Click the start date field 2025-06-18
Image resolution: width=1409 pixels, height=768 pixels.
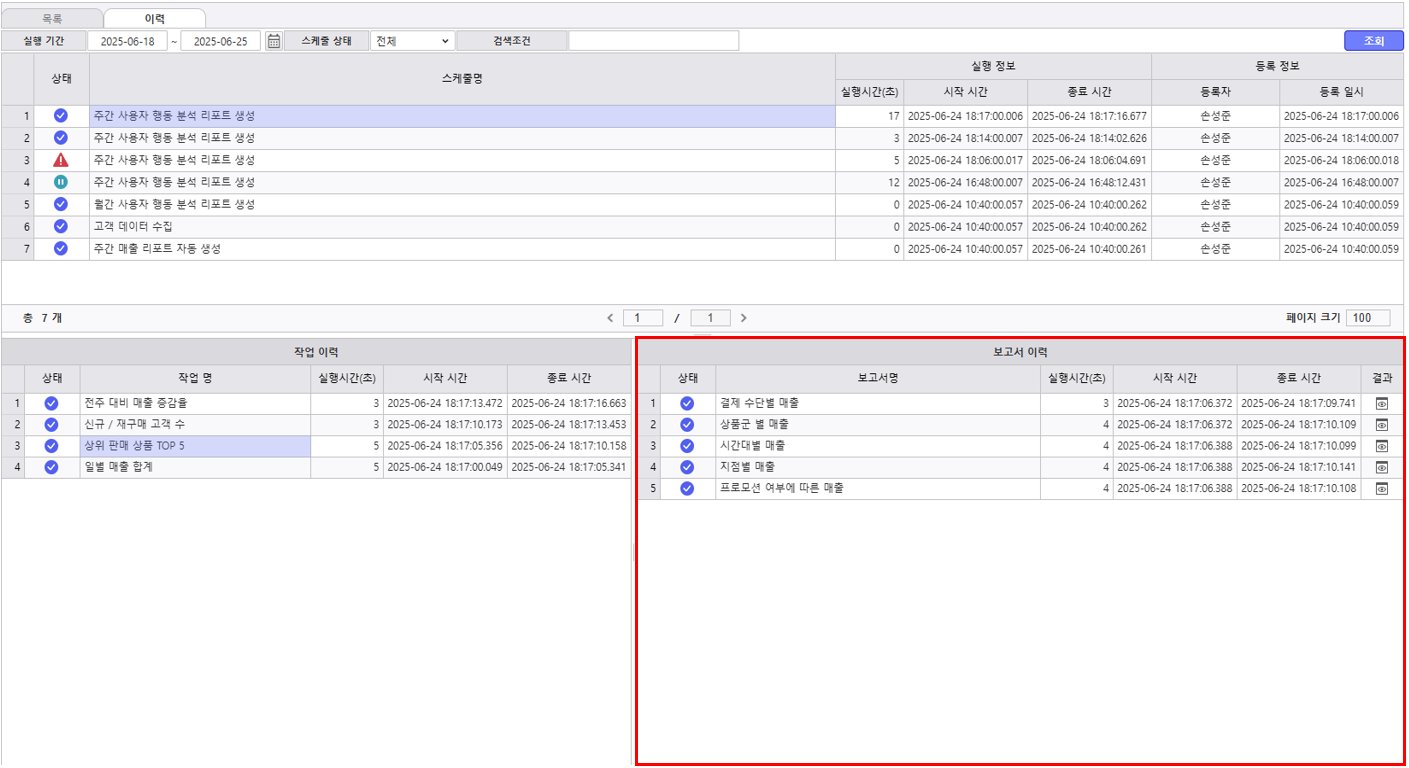pyautogui.click(x=127, y=41)
